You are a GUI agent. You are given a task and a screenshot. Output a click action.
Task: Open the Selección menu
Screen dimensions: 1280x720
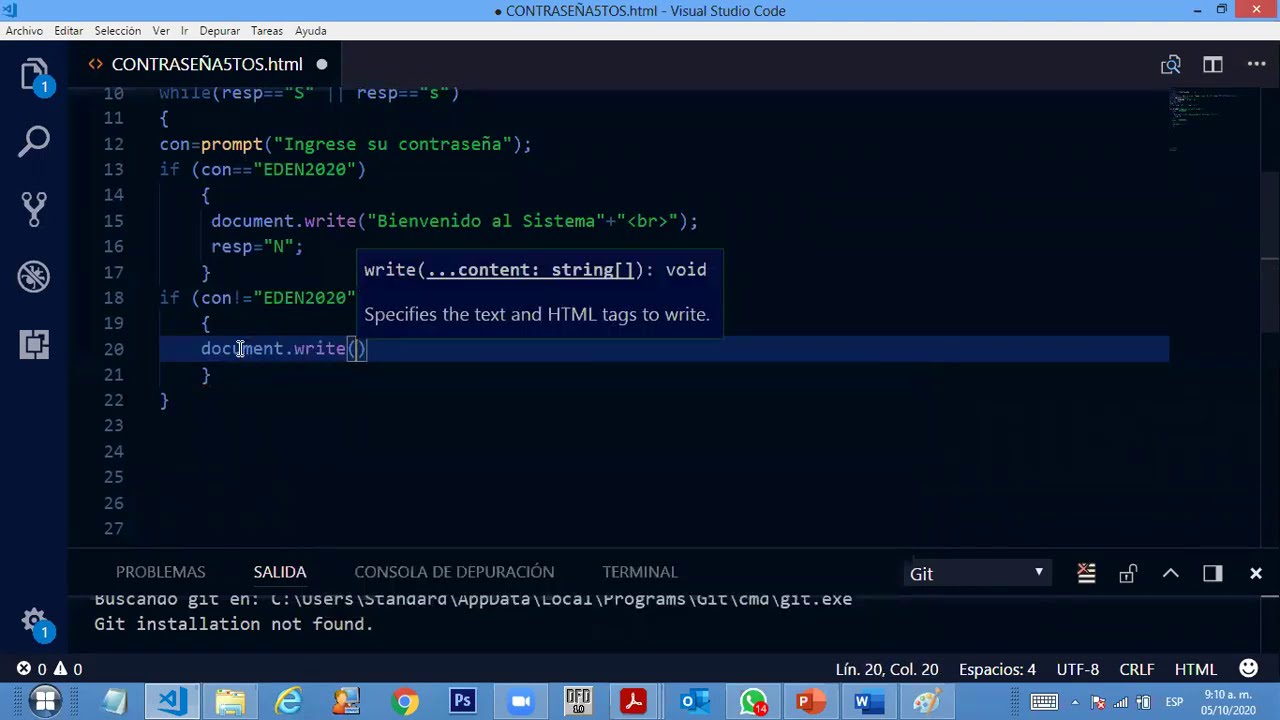pyautogui.click(x=117, y=31)
